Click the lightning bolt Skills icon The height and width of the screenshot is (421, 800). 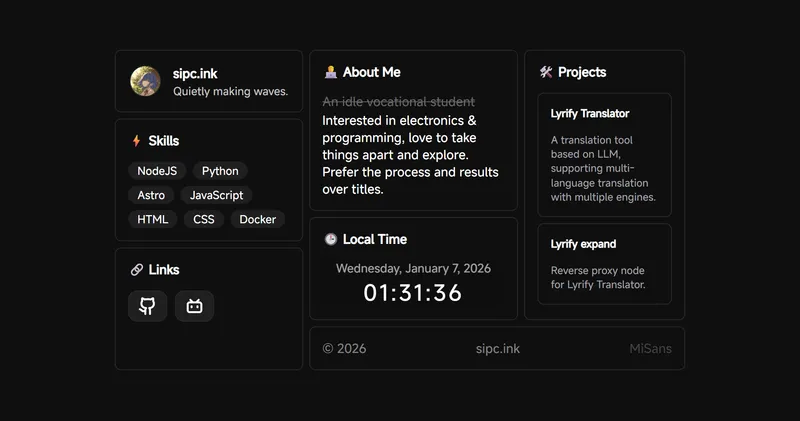136,141
